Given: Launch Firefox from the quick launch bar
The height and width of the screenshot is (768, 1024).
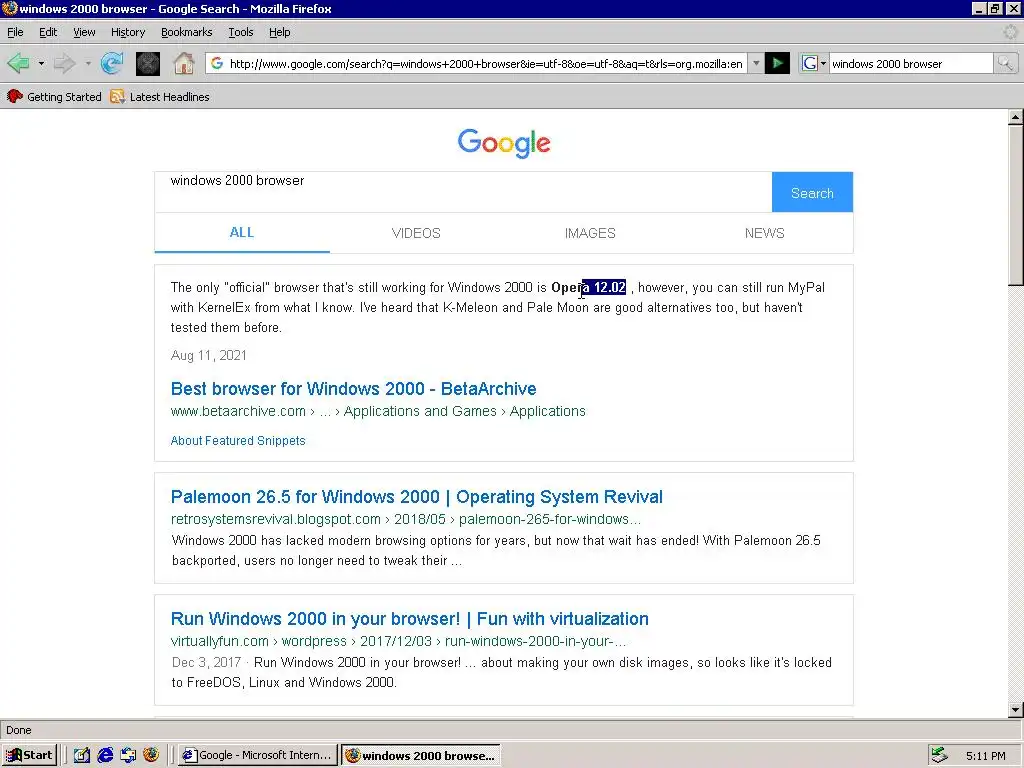Looking at the screenshot, I should 151,756.
